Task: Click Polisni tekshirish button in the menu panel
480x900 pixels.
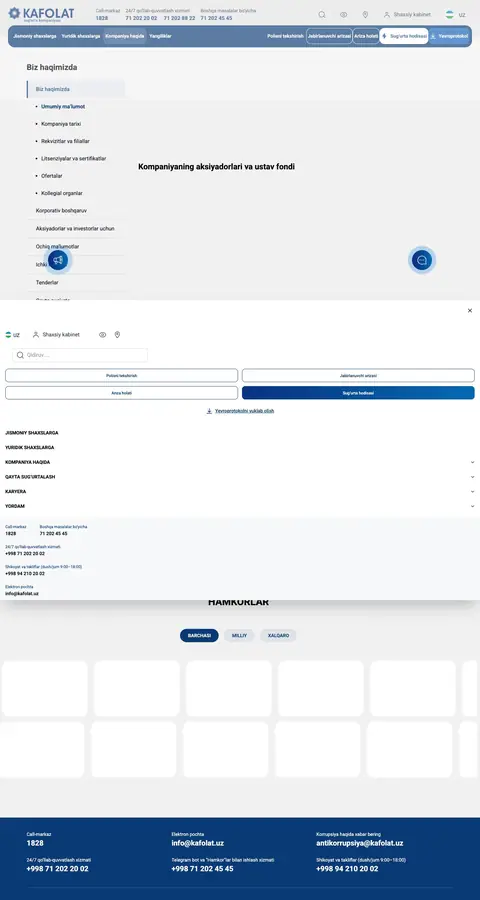Action: pyautogui.click(x=122, y=375)
